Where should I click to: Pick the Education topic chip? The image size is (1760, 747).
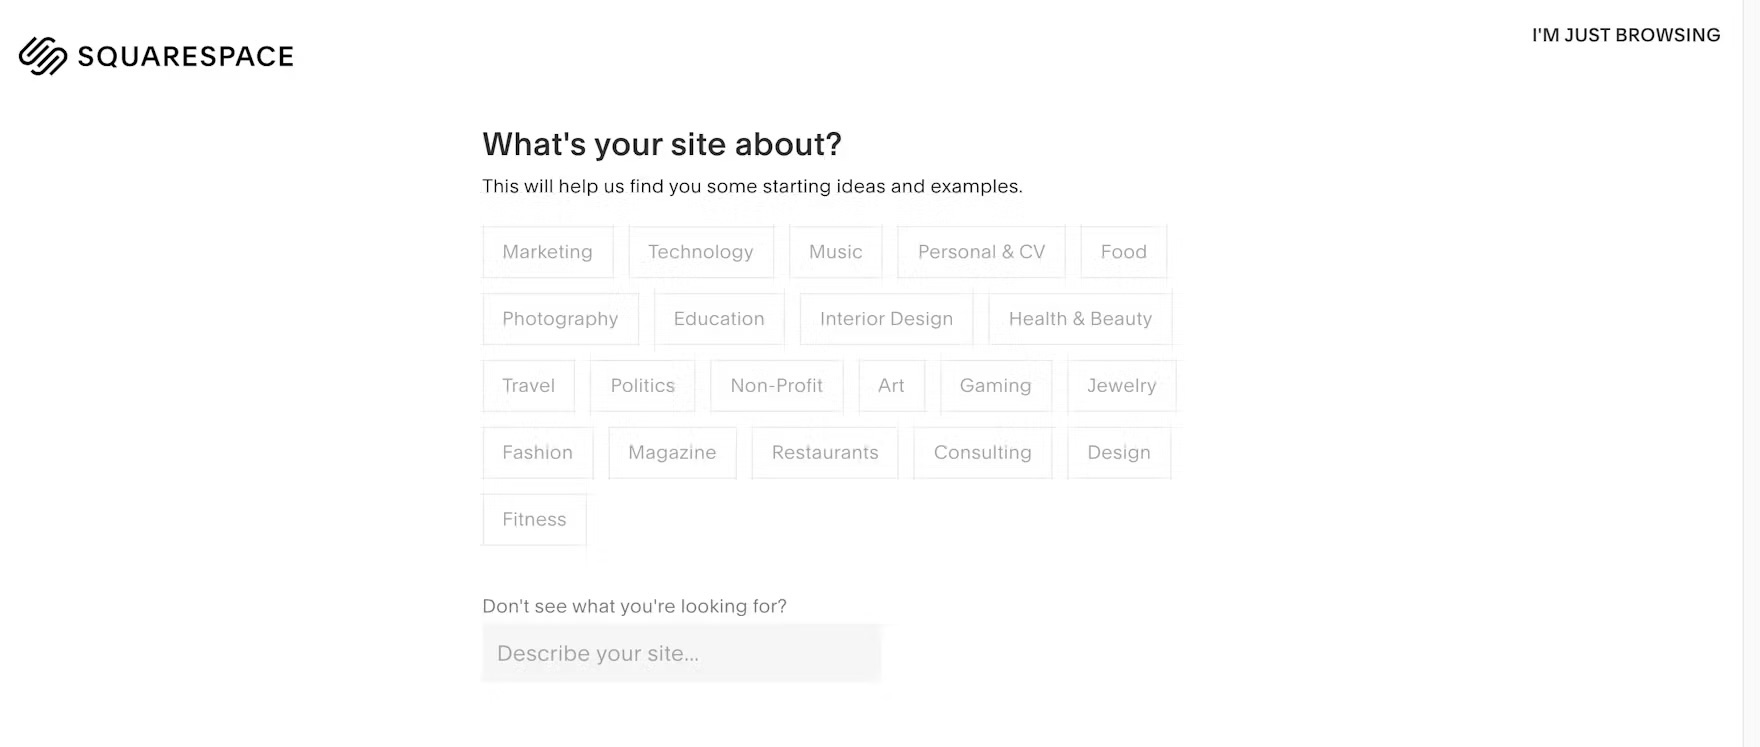click(x=719, y=319)
